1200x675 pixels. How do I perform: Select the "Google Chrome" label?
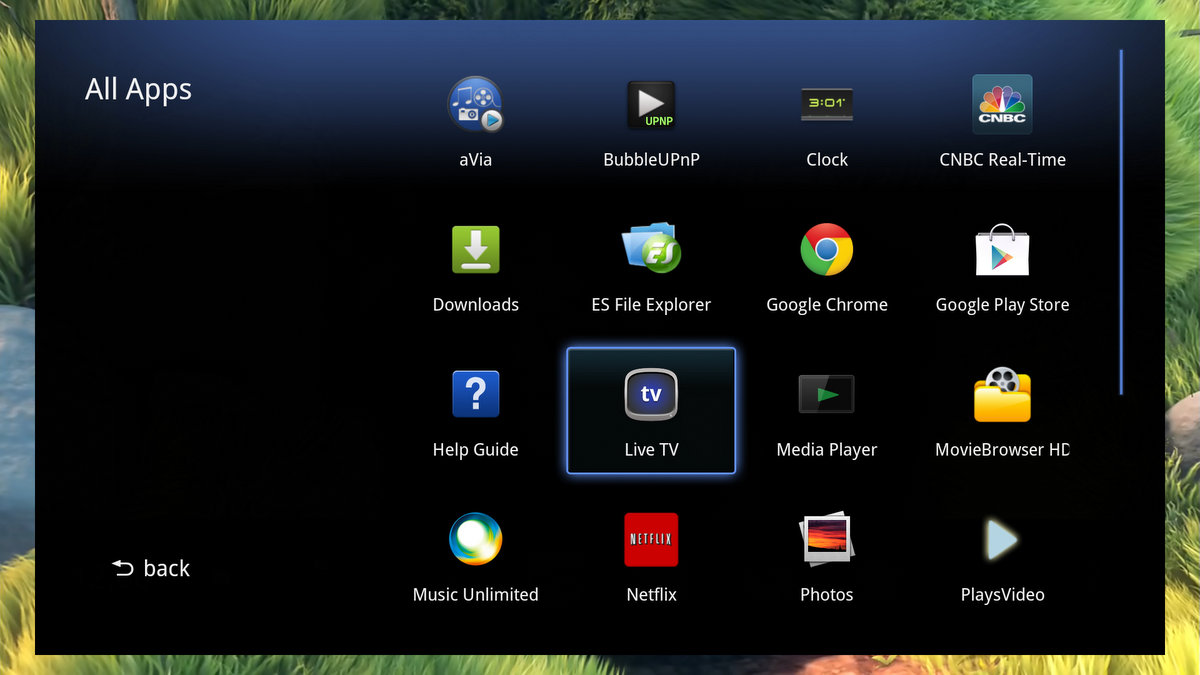(x=827, y=304)
